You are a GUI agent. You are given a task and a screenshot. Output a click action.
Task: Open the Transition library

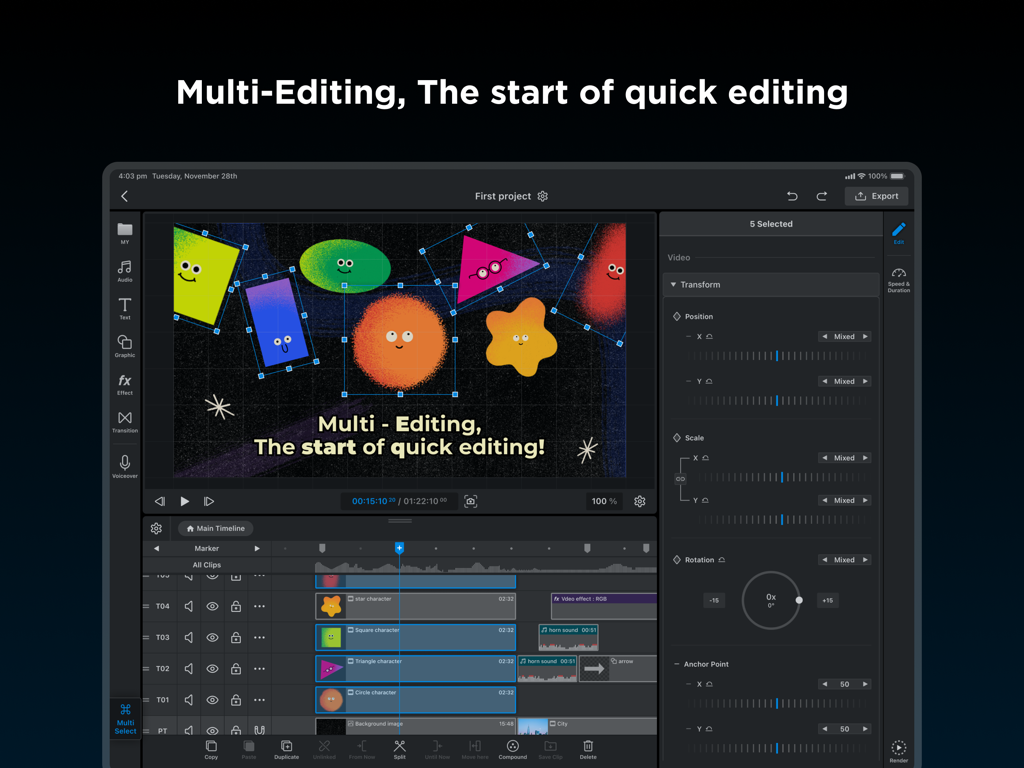124,422
